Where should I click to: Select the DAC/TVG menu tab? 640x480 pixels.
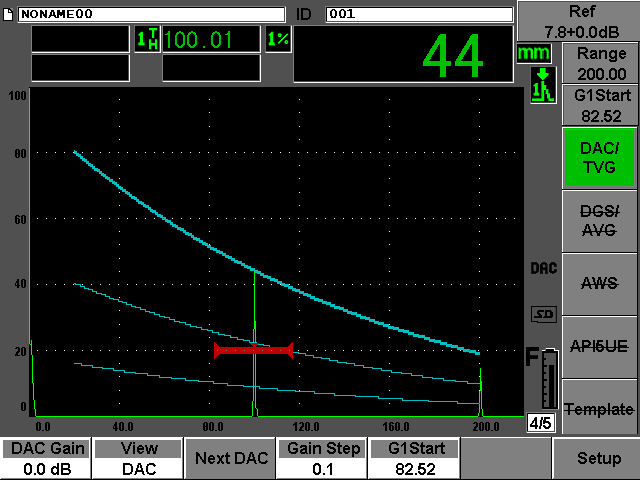click(x=598, y=157)
